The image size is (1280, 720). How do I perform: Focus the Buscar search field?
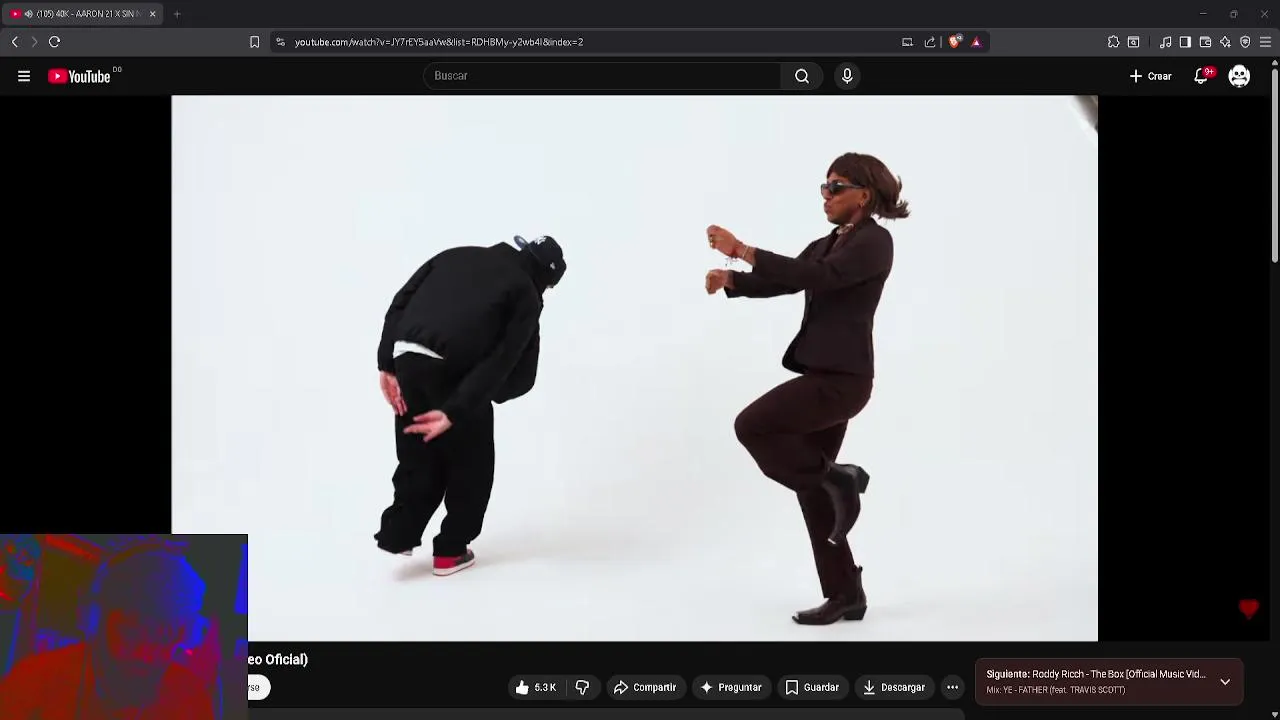(601, 76)
